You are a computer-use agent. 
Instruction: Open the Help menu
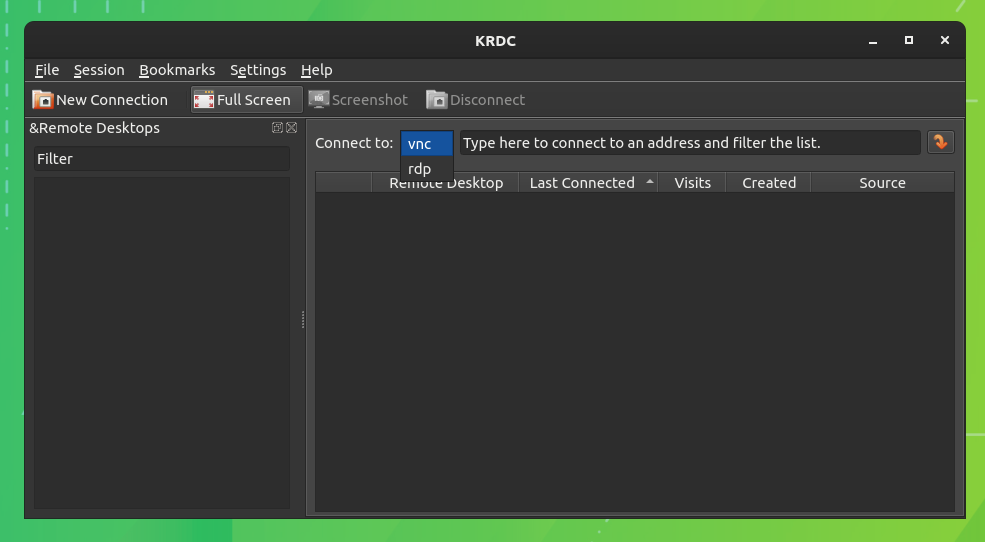pos(316,70)
